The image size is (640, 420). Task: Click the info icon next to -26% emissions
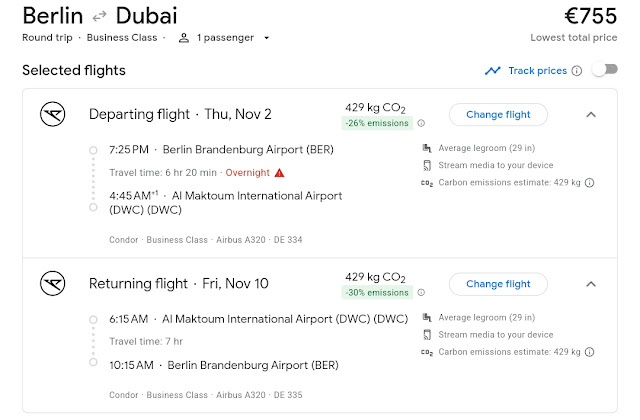(x=421, y=124)
